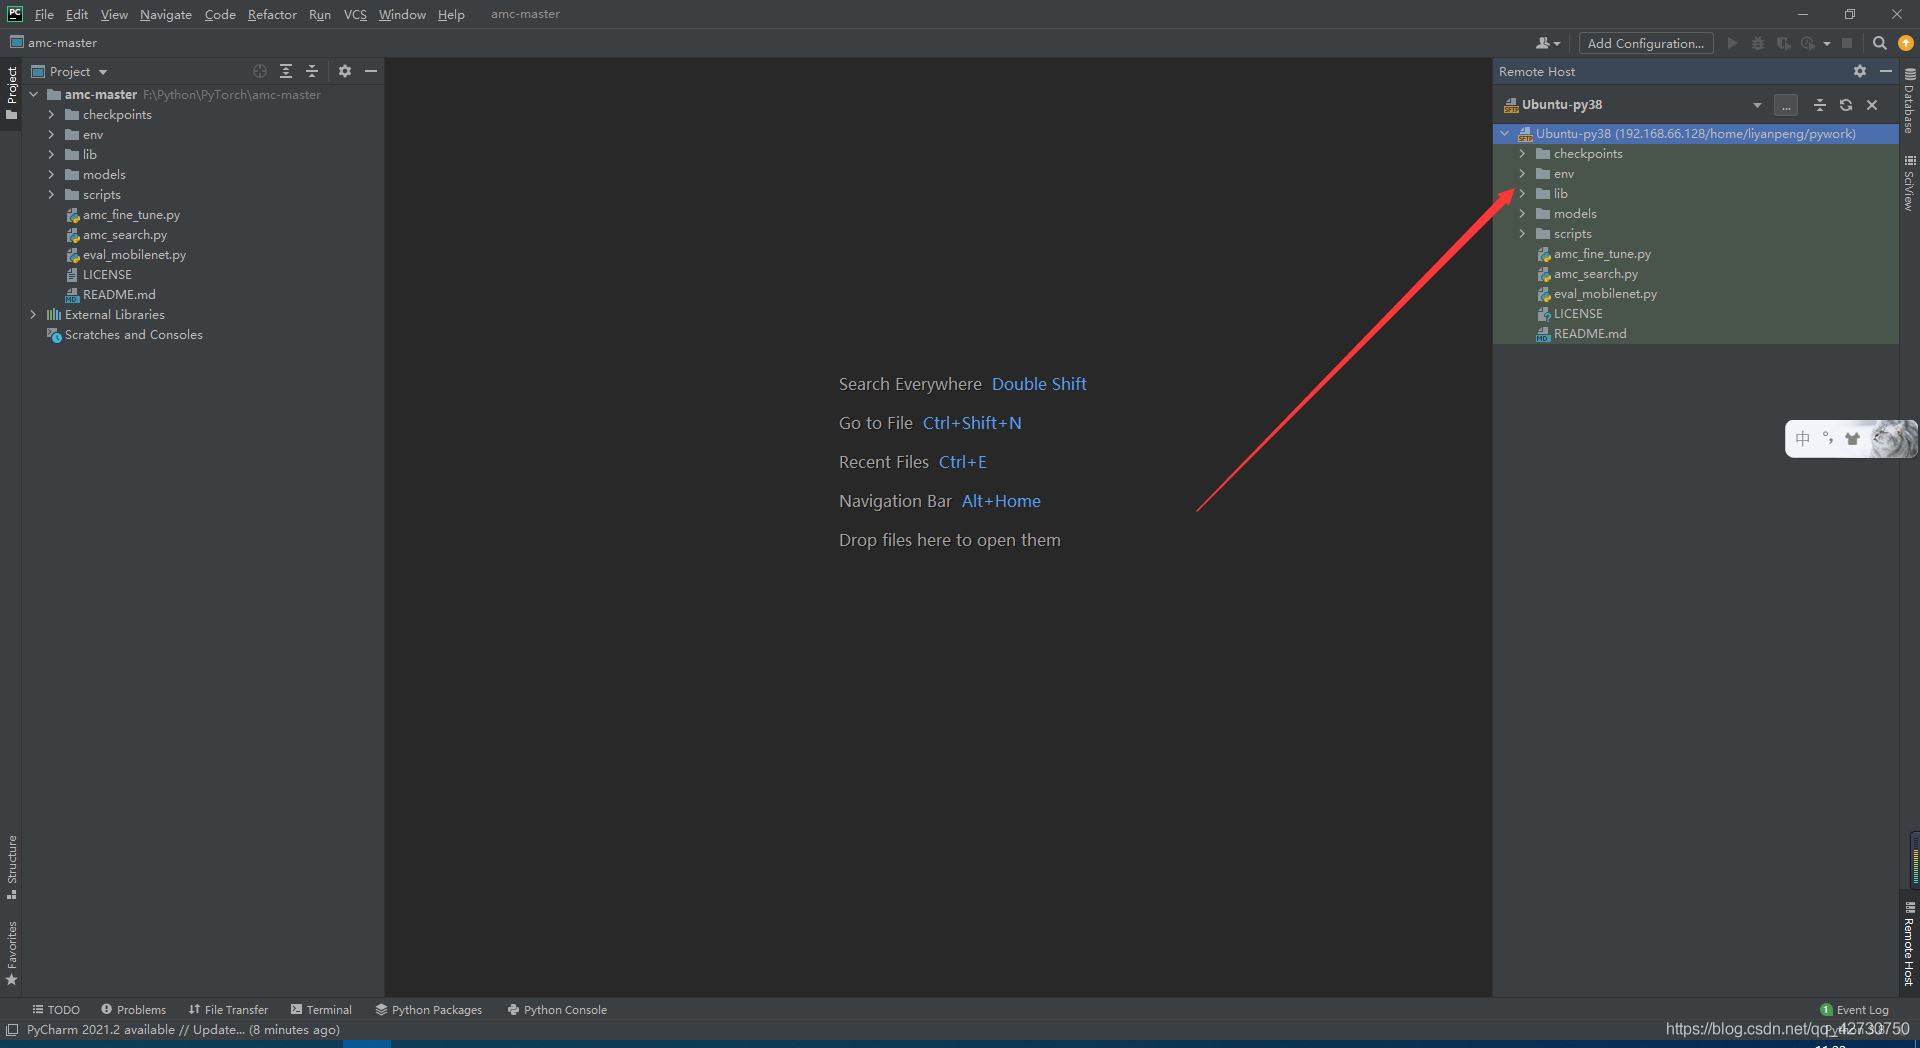Image resolution: width=1920 pixels, height=1048 pixels.
Task: Expand the checkpoints folder in Project tree
Action: (x=51, y=115)
